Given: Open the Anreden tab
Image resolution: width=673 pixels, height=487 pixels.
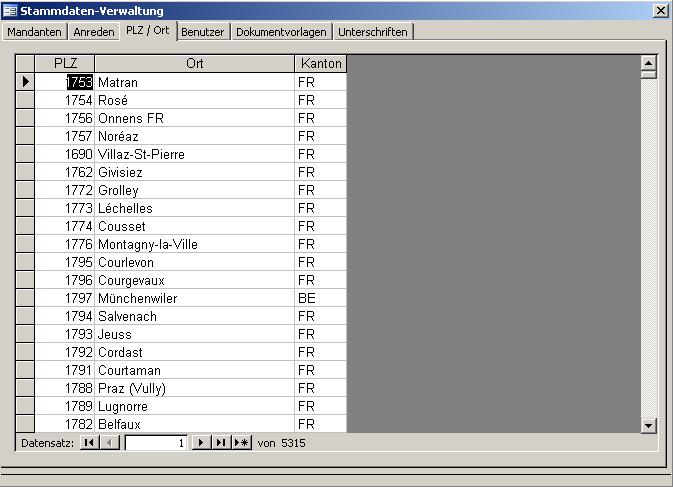Looking at the screenshot, I should pos(94,31).
